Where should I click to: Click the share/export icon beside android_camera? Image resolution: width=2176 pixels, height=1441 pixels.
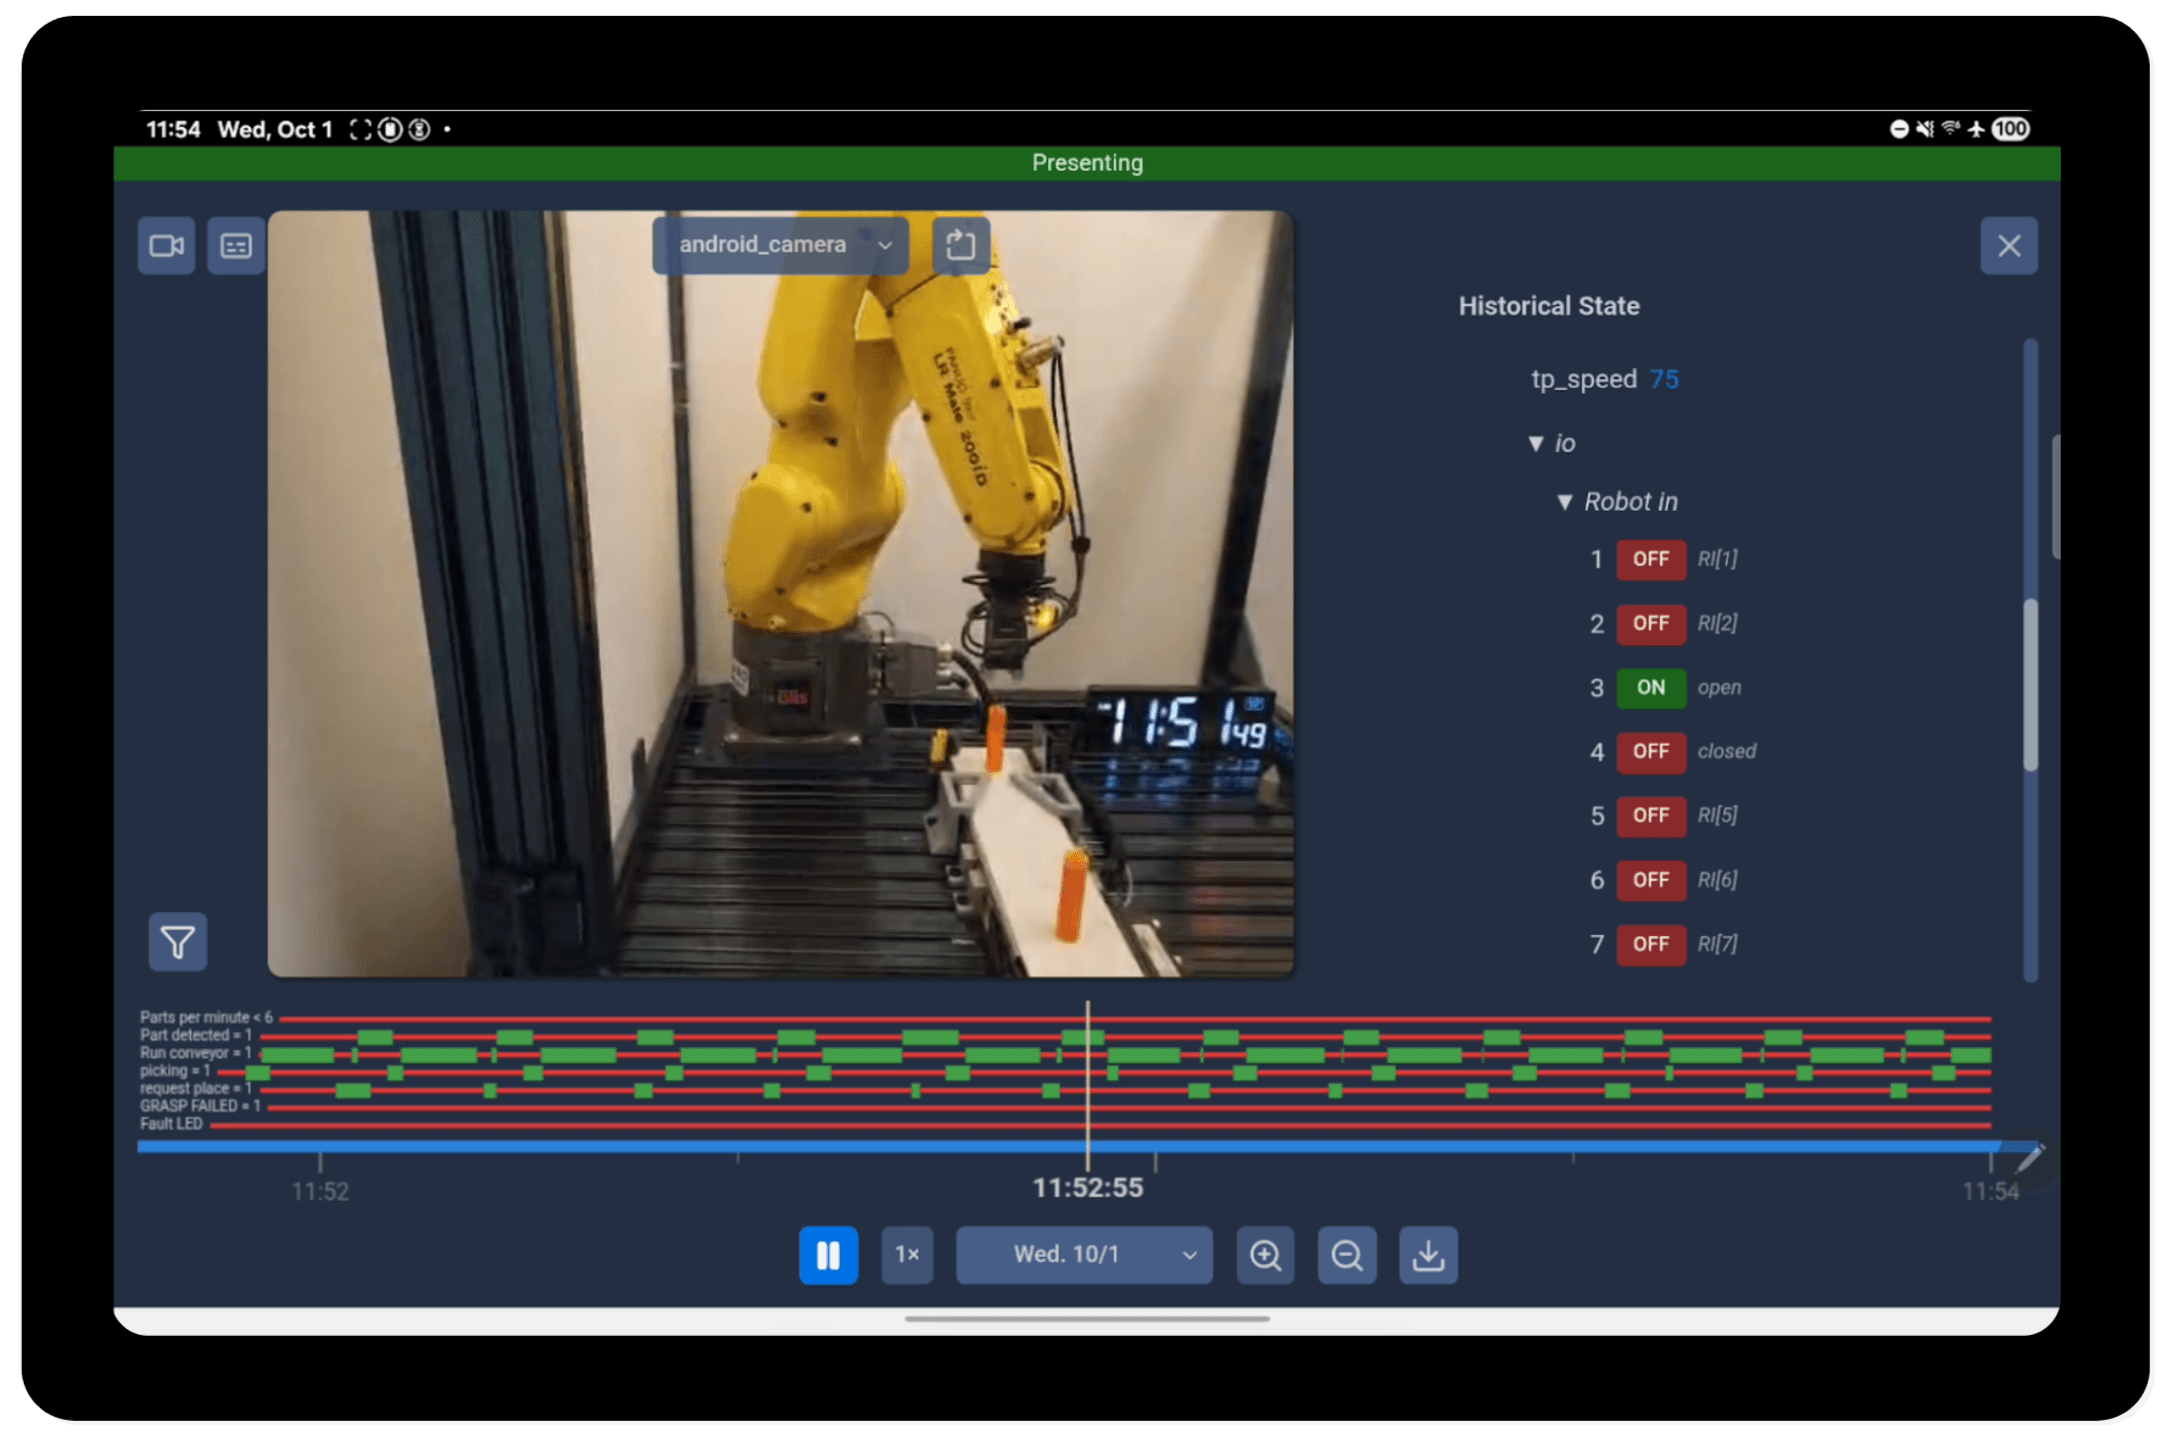pyautogui.click(x=960, y=244)
